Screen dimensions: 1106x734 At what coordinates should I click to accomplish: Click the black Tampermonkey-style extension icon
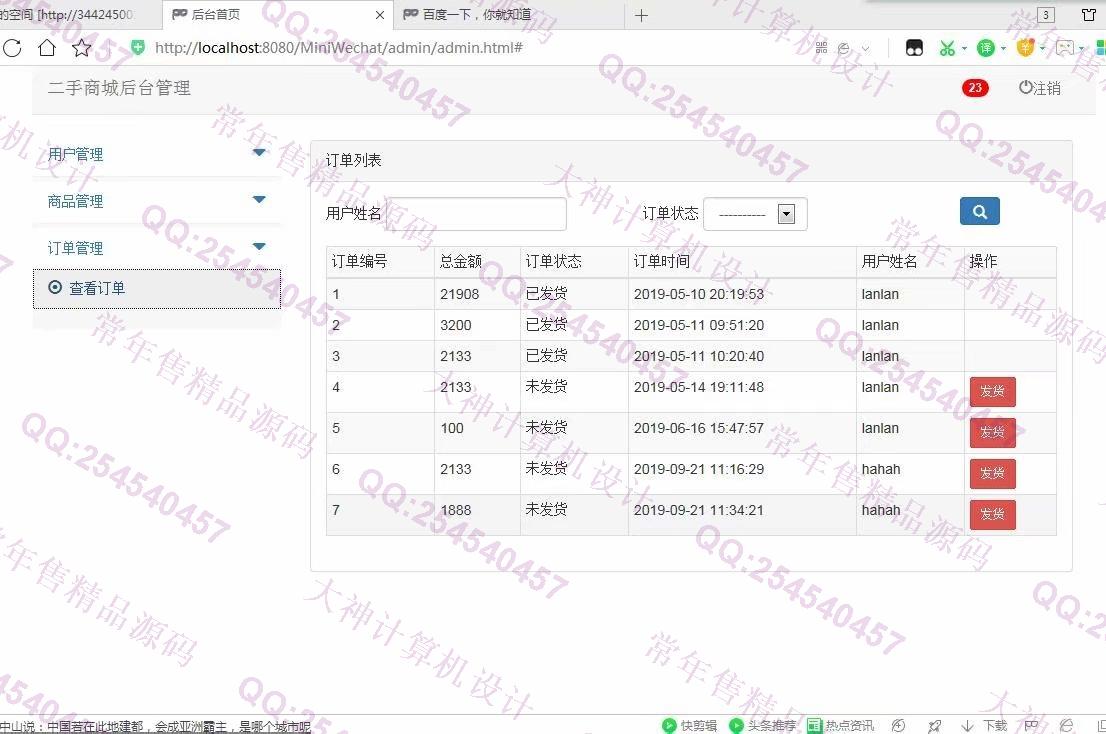914,48
